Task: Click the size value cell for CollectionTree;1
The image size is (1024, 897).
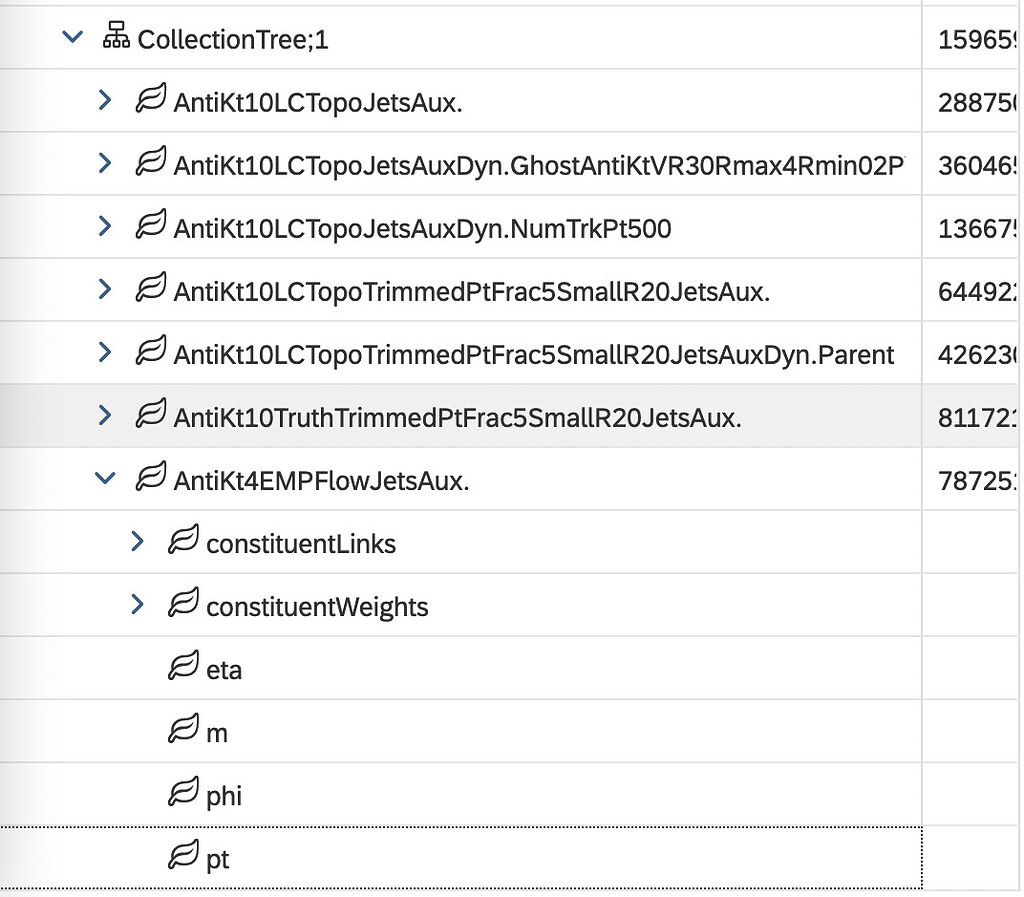Action: click(x=975, y=37)
